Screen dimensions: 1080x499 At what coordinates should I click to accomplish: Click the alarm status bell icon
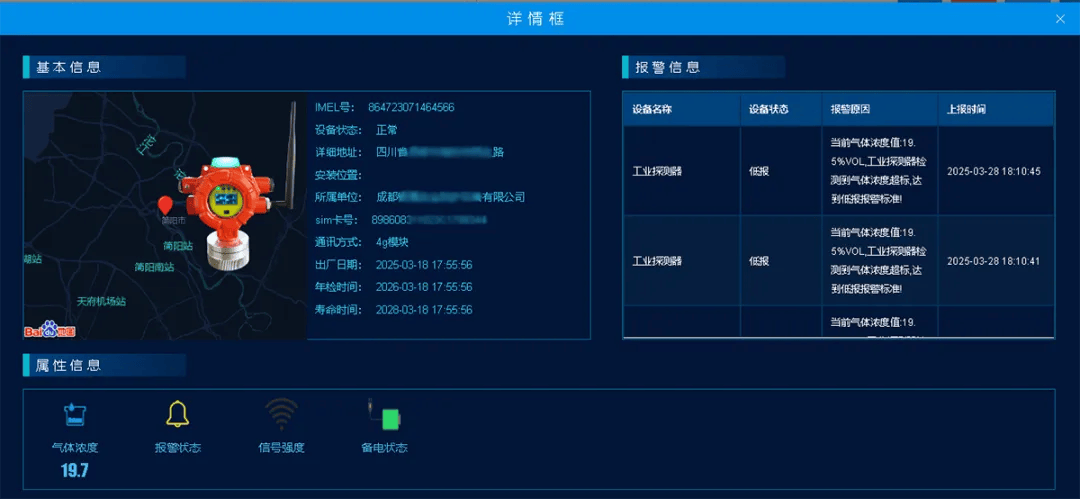[177, 414]
